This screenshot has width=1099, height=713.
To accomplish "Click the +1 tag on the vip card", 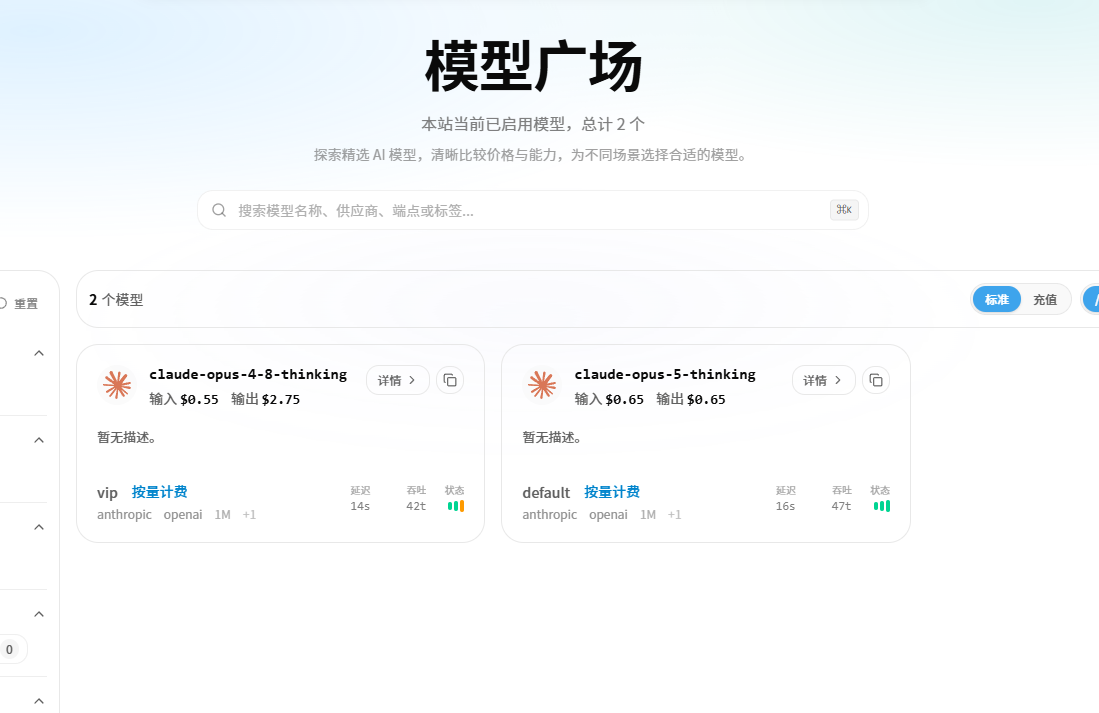I will (x=250, y=515).
